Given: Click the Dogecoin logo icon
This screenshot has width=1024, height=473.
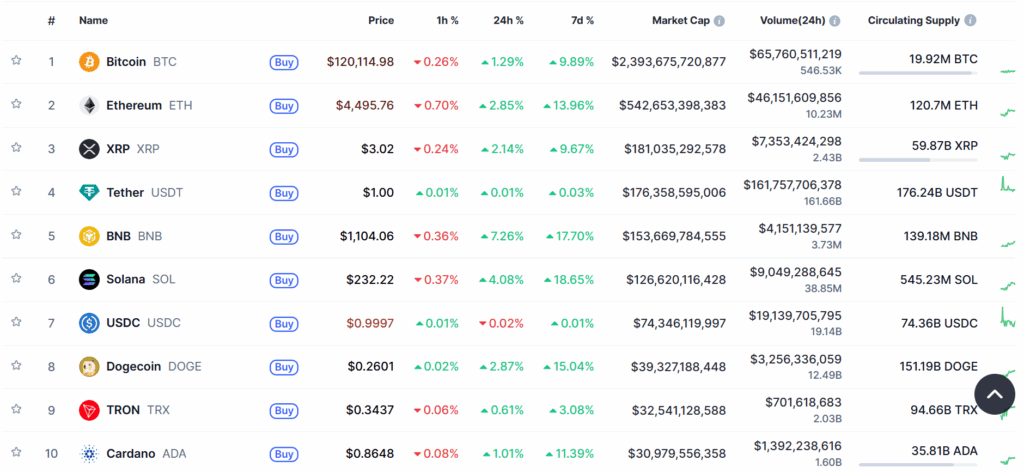Looking at the screenshot, I should point(89,366).
